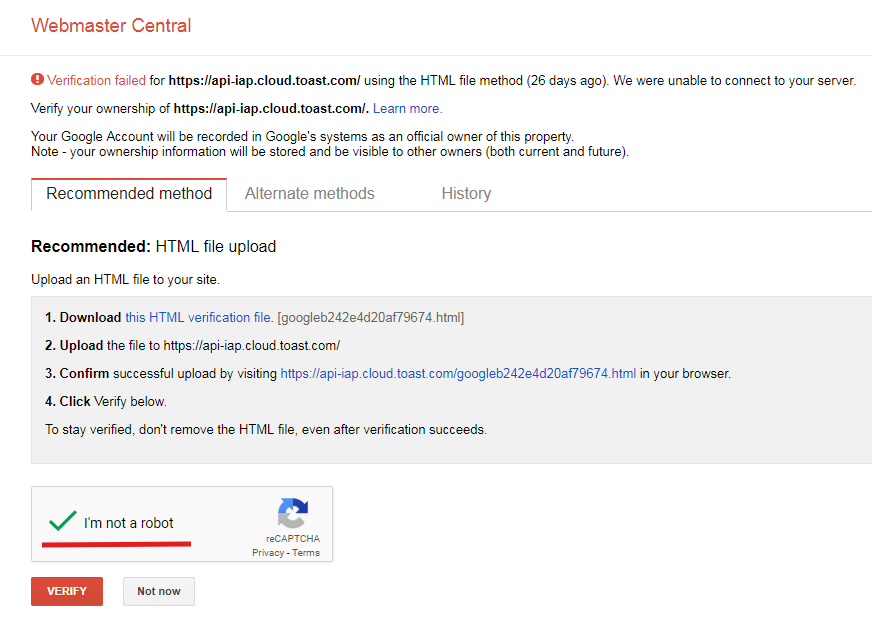Viewport: 872px width, 617px height.
Task: Click the reCAPTCHA logo icon
Action: (x=293, y=512)
